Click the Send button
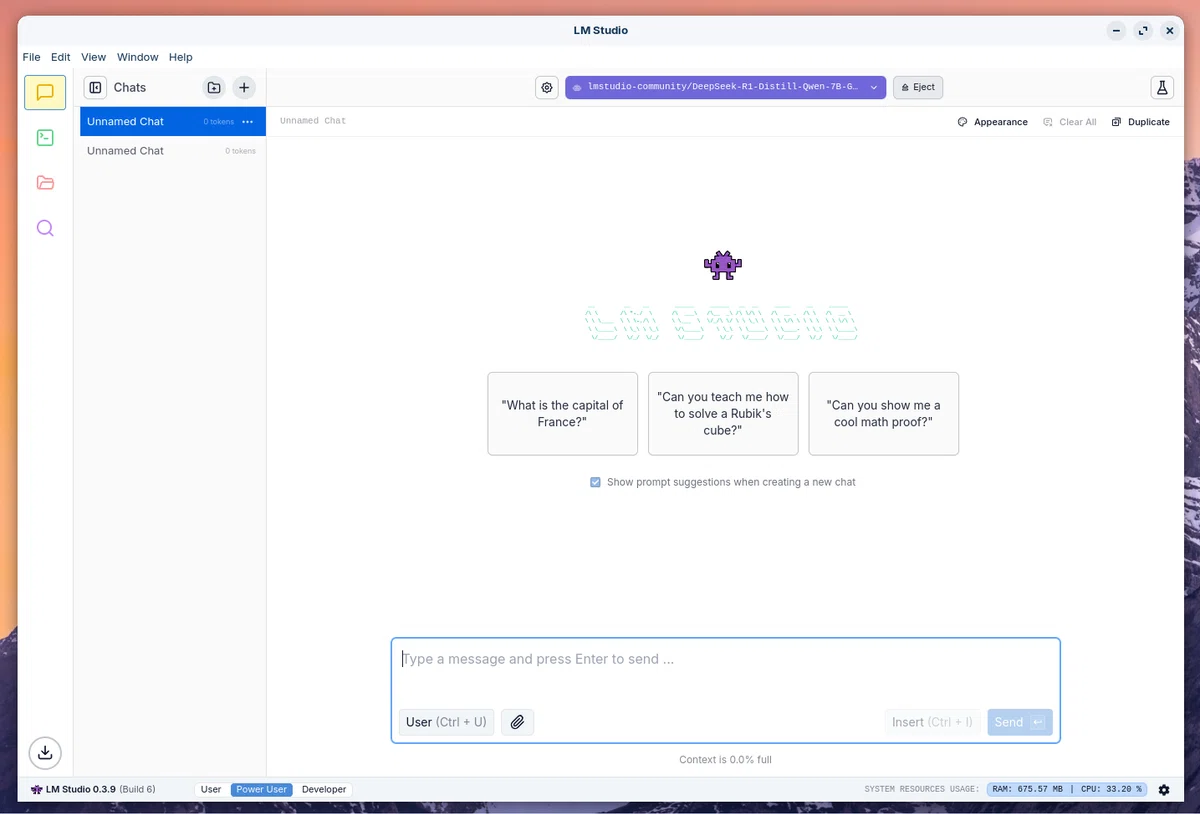The image size is (1200, 814). (x=1020, y=722)
